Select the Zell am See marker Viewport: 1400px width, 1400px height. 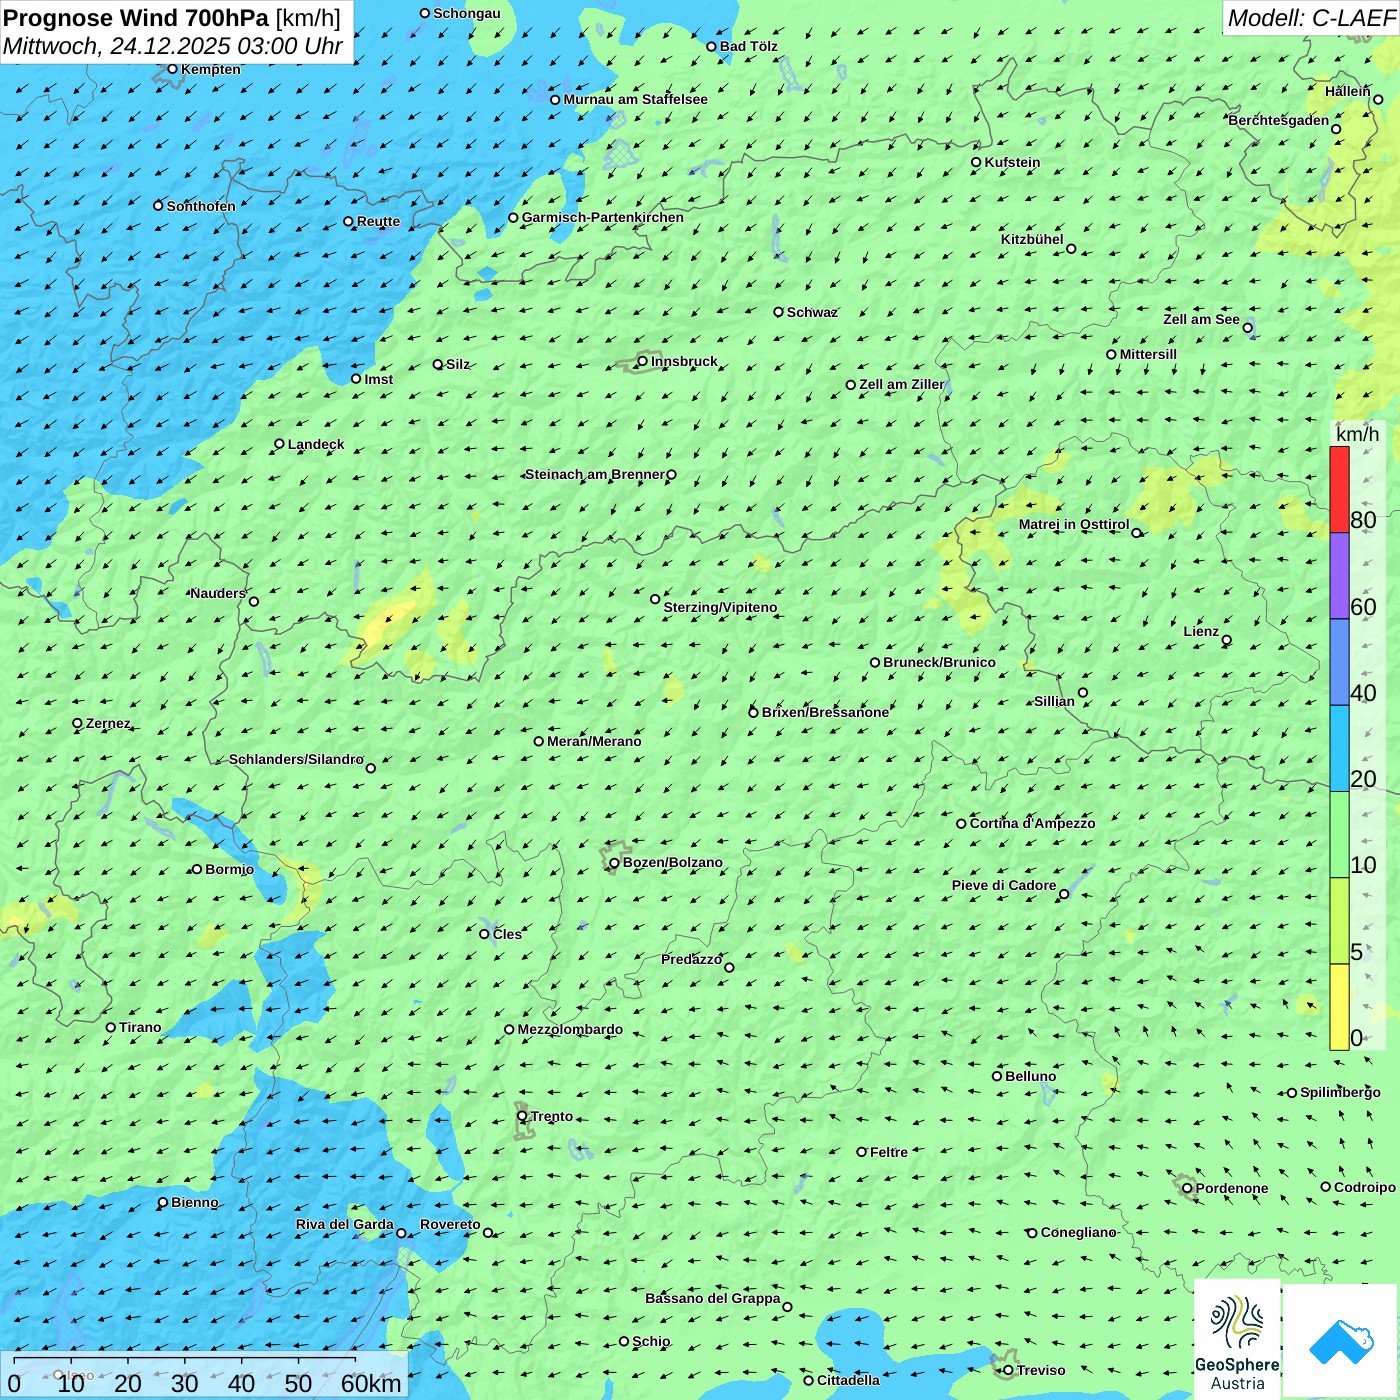[1247, 328]
